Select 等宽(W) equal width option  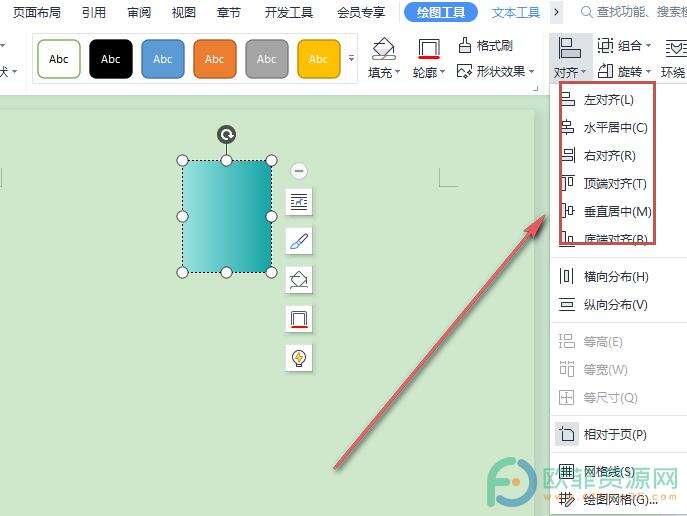[618, 370]
